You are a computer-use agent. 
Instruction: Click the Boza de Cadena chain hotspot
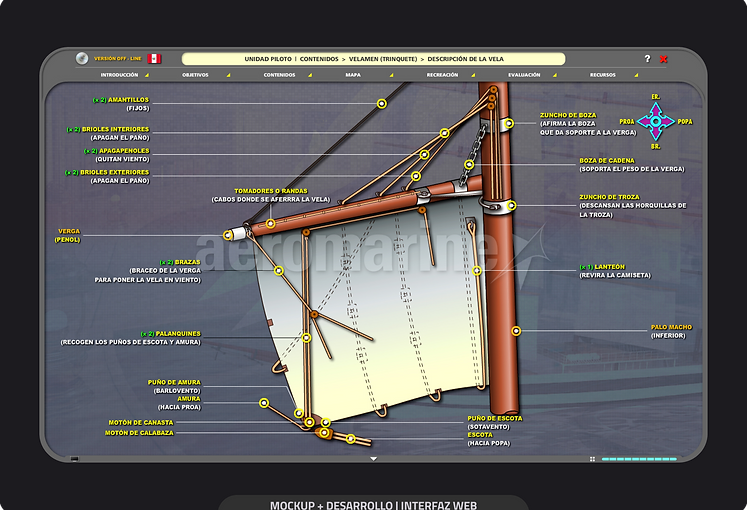coord(469,165)
